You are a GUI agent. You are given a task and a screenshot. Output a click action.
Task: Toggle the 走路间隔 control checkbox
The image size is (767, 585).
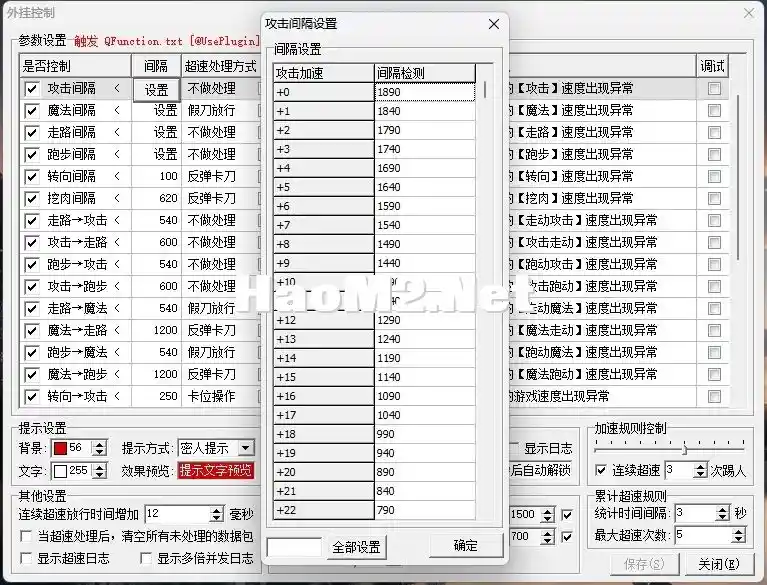(32, 133)
